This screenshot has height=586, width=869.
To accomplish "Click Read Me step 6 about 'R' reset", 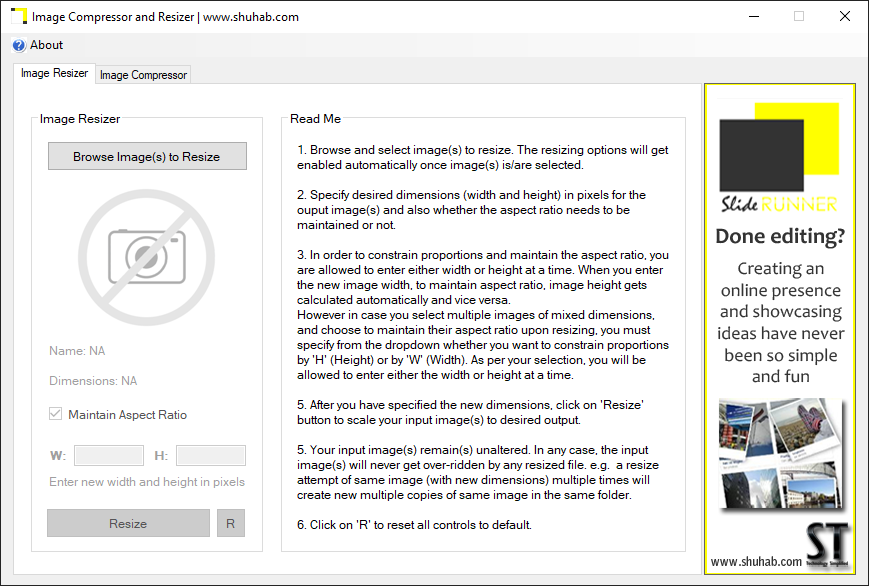I will (415, 524).
